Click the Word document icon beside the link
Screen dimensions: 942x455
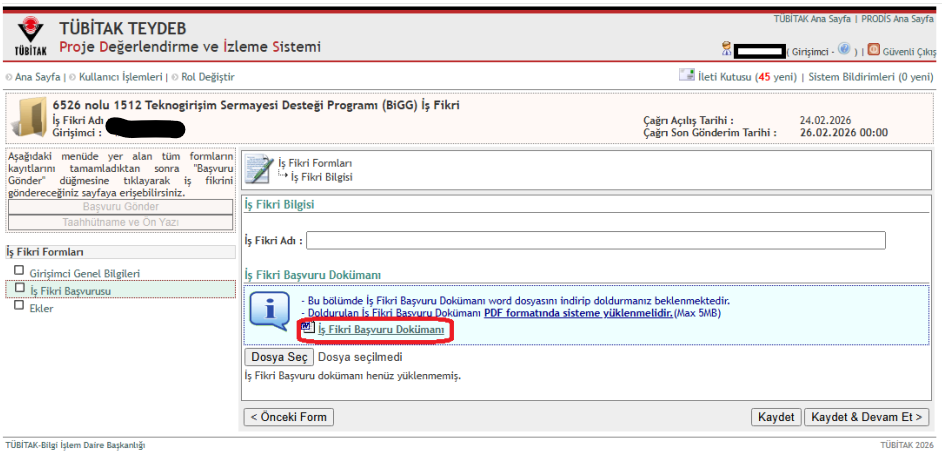308,327
